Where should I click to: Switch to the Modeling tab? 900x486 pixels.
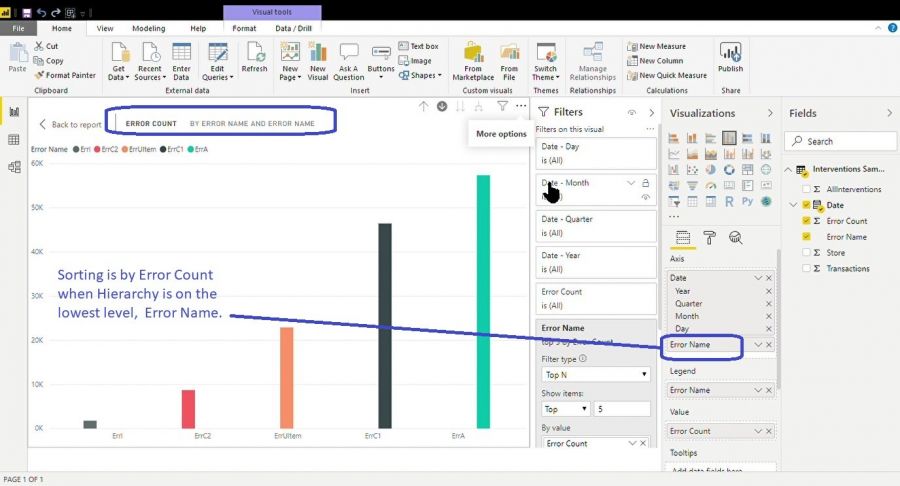tap(149, 28)
